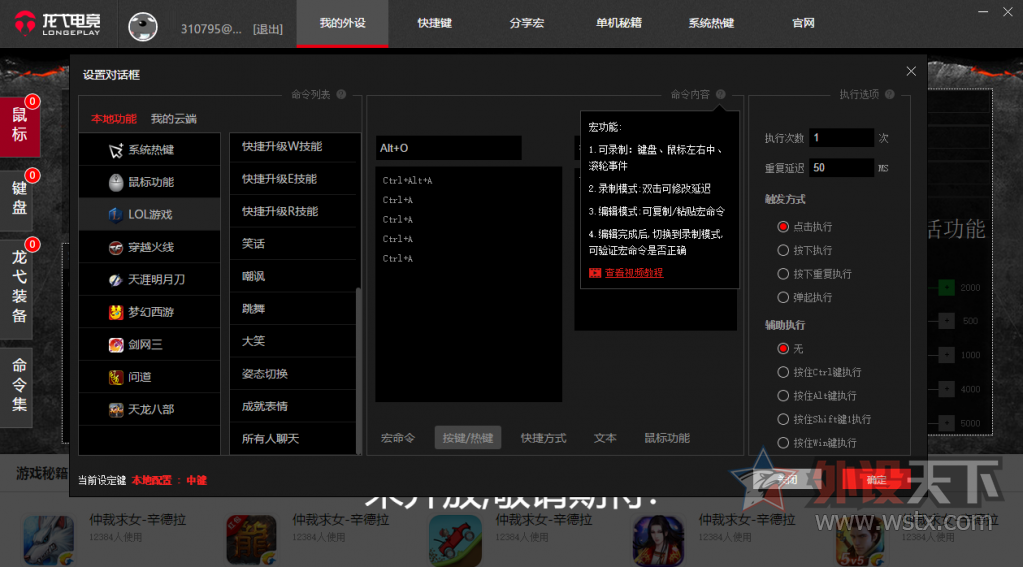
Task: Click the 确定 confirm button
Action: [876, 480]
